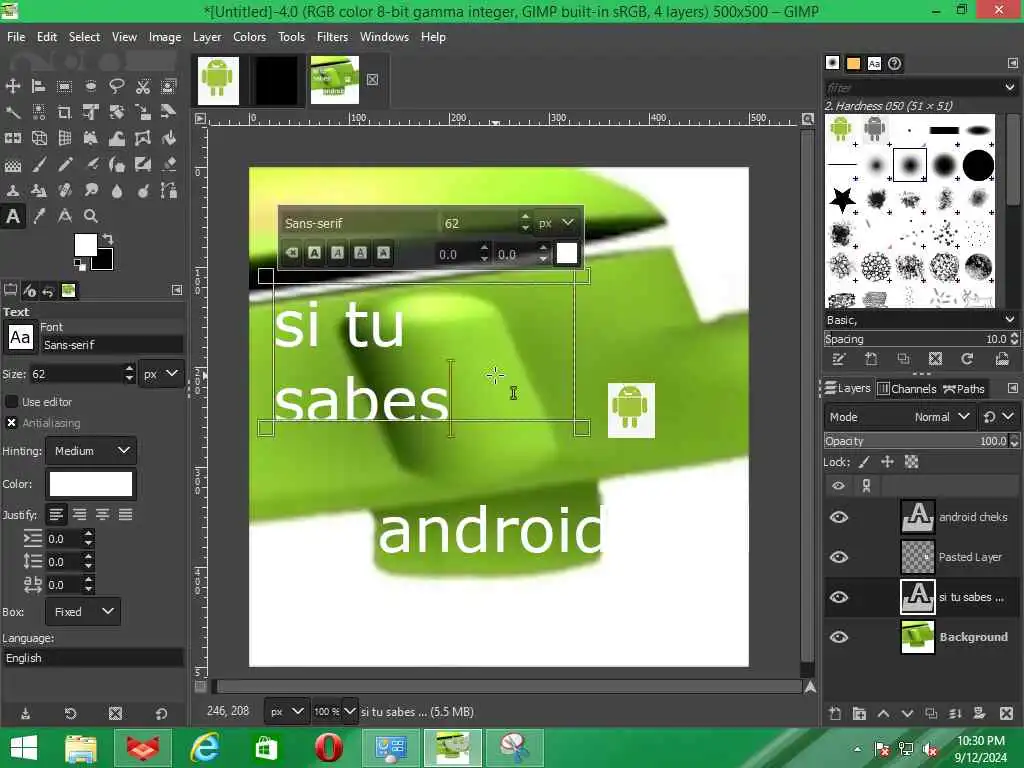Choose the Smudge tool

pyautogui.click(x=90, y=190)
